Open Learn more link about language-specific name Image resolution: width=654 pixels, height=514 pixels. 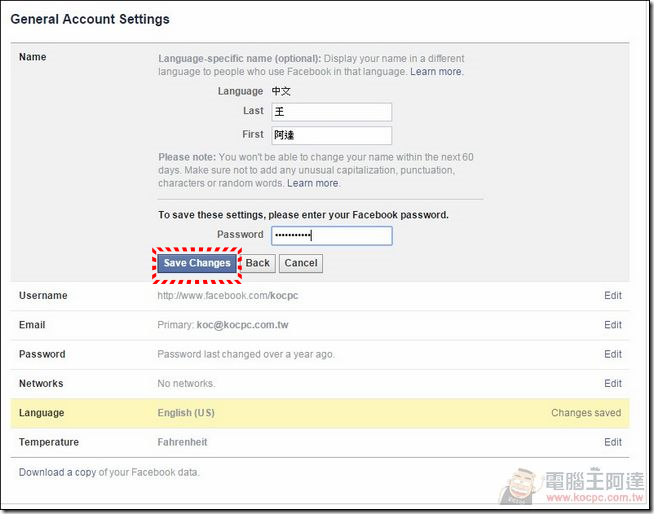tap(436, 72)
